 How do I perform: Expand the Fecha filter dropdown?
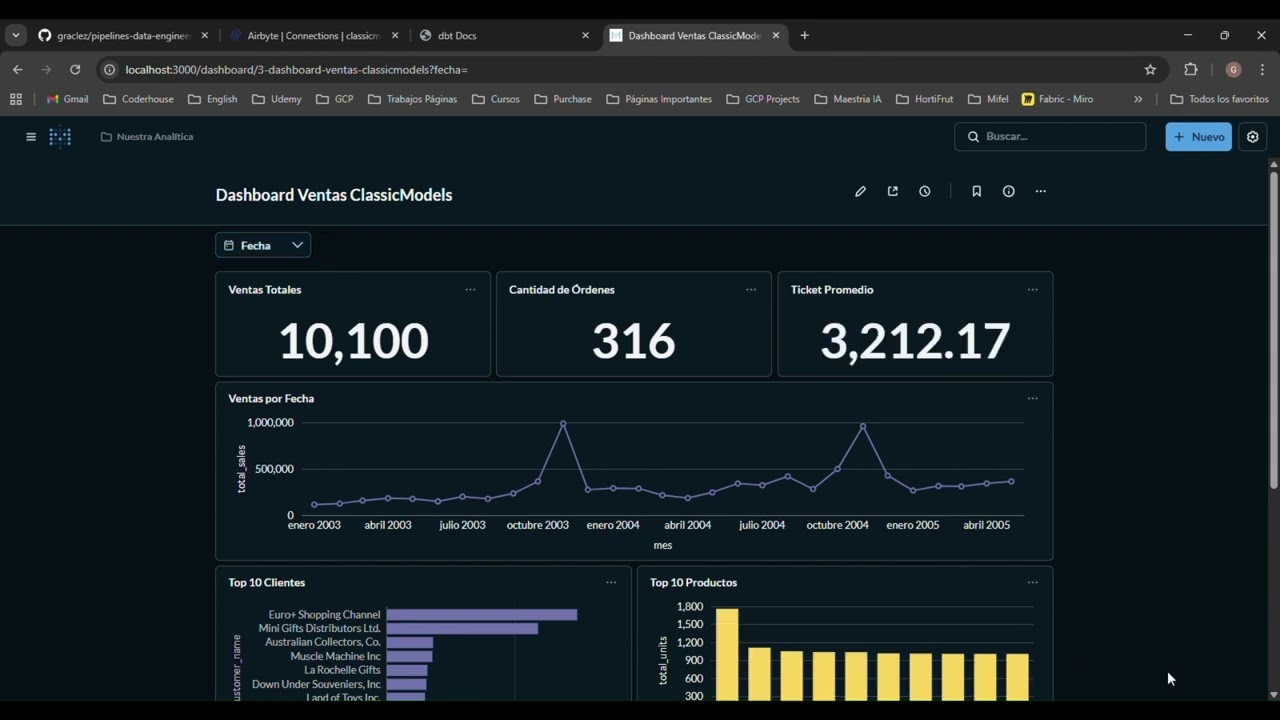click(x=263, y=245)
